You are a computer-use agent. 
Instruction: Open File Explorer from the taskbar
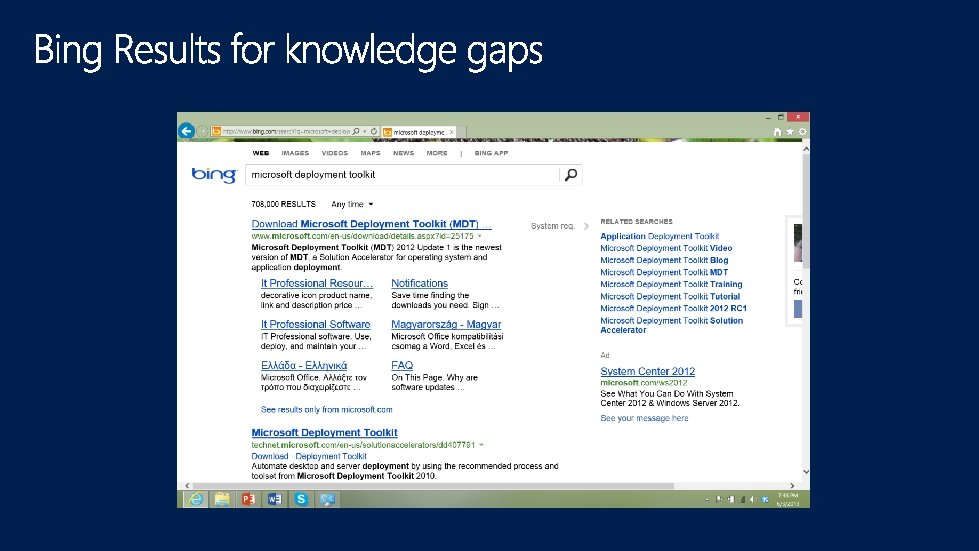click(x=222, y=499)
